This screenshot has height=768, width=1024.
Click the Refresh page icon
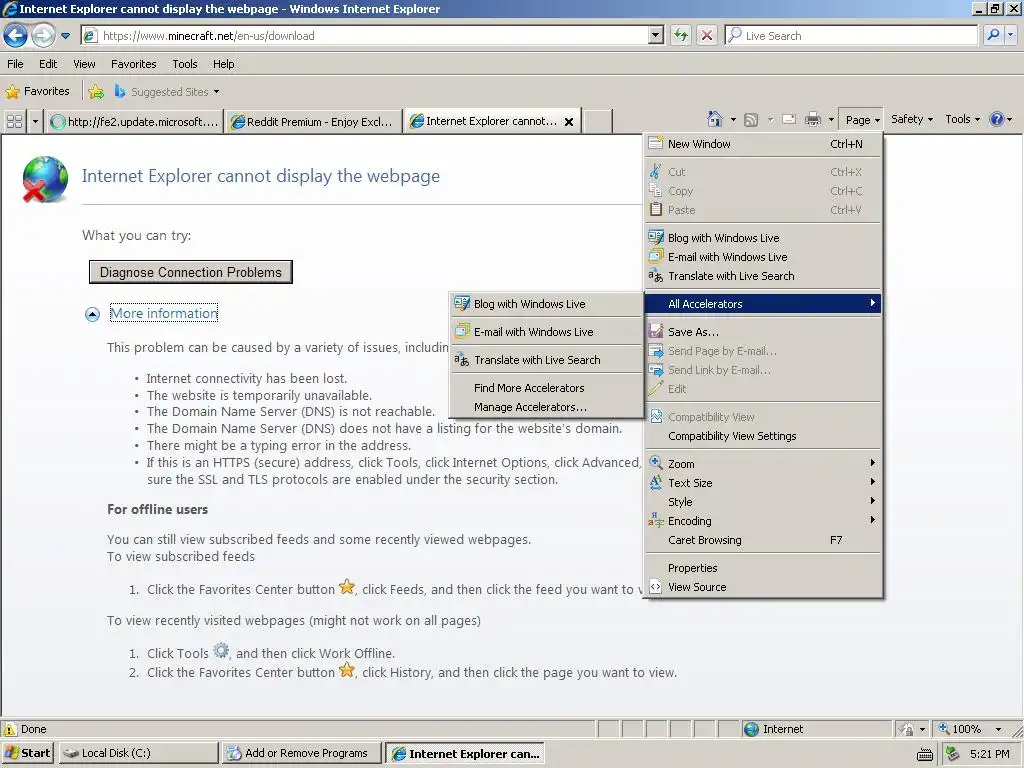[681, 35]
